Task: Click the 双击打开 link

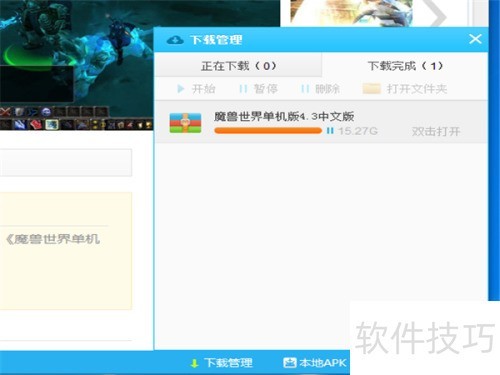Action: point(436,131)
